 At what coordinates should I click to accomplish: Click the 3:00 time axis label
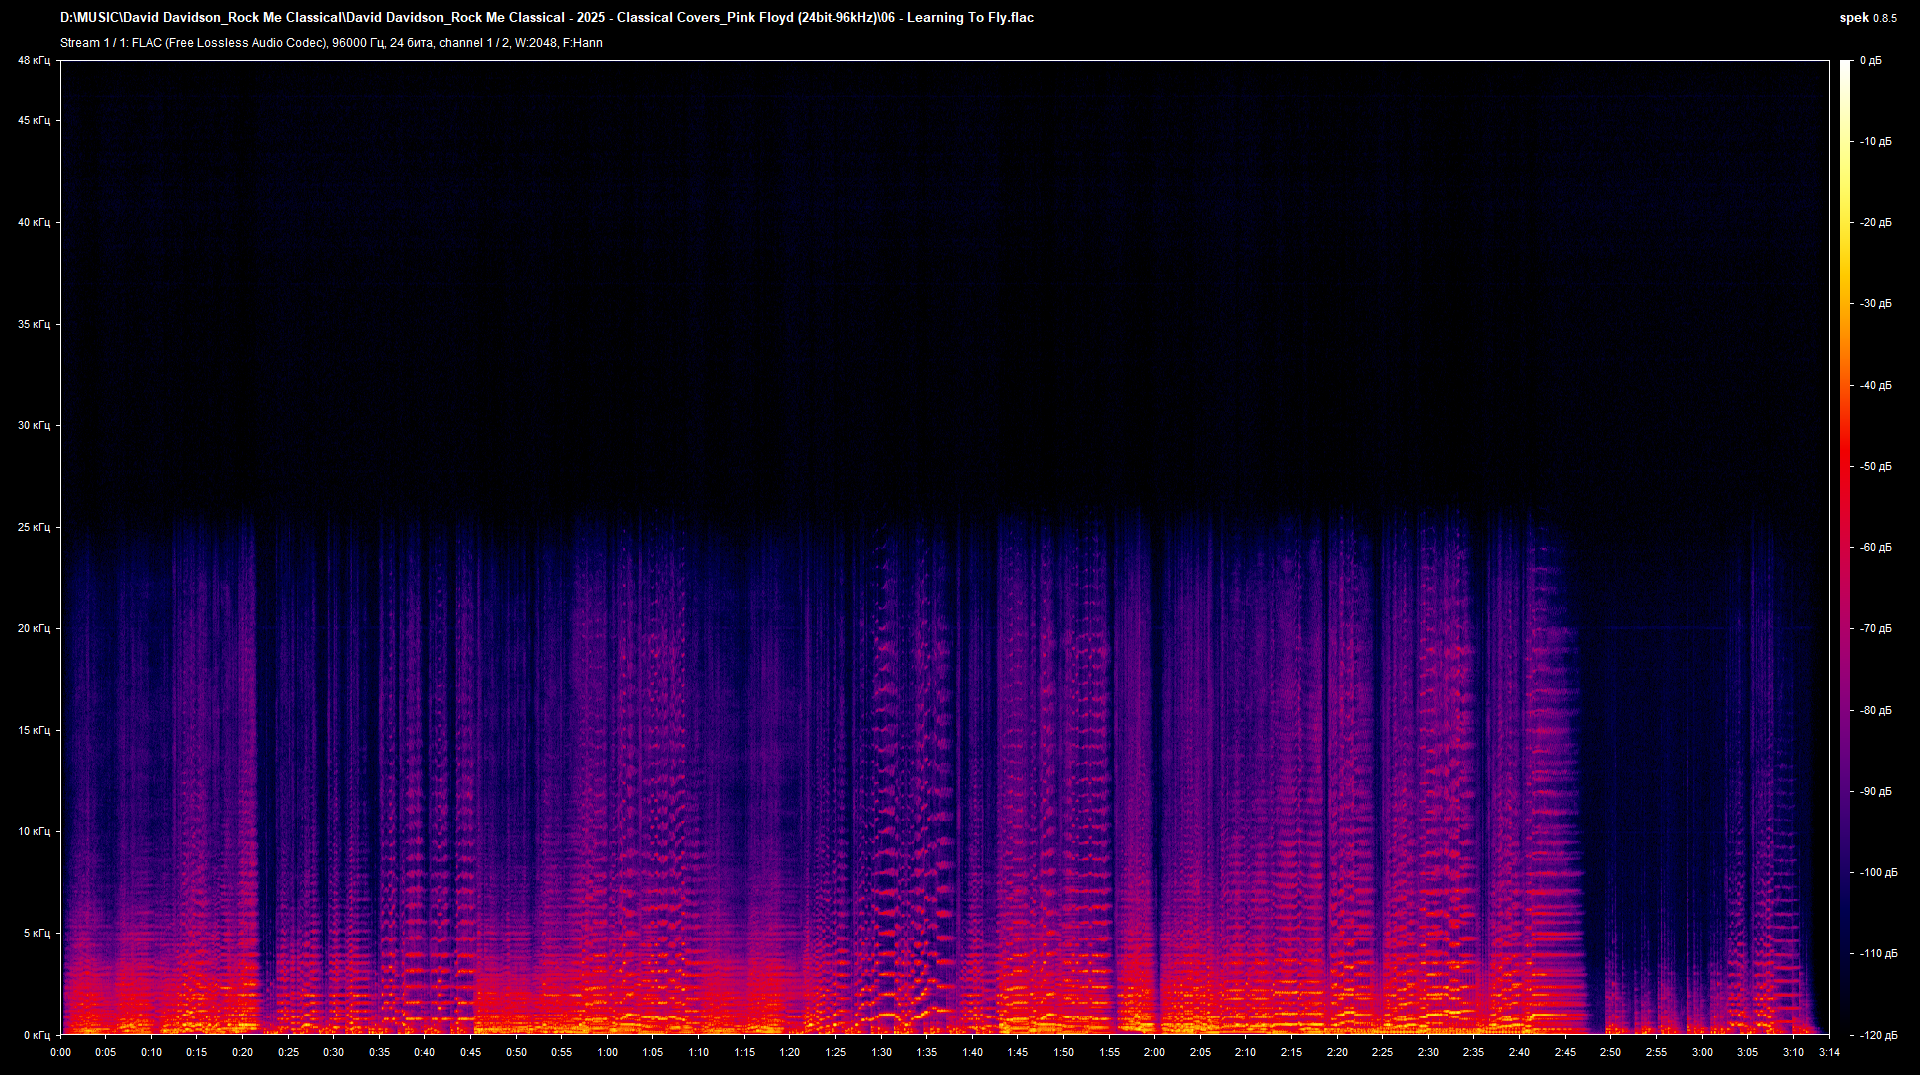coord(1703,1052)
